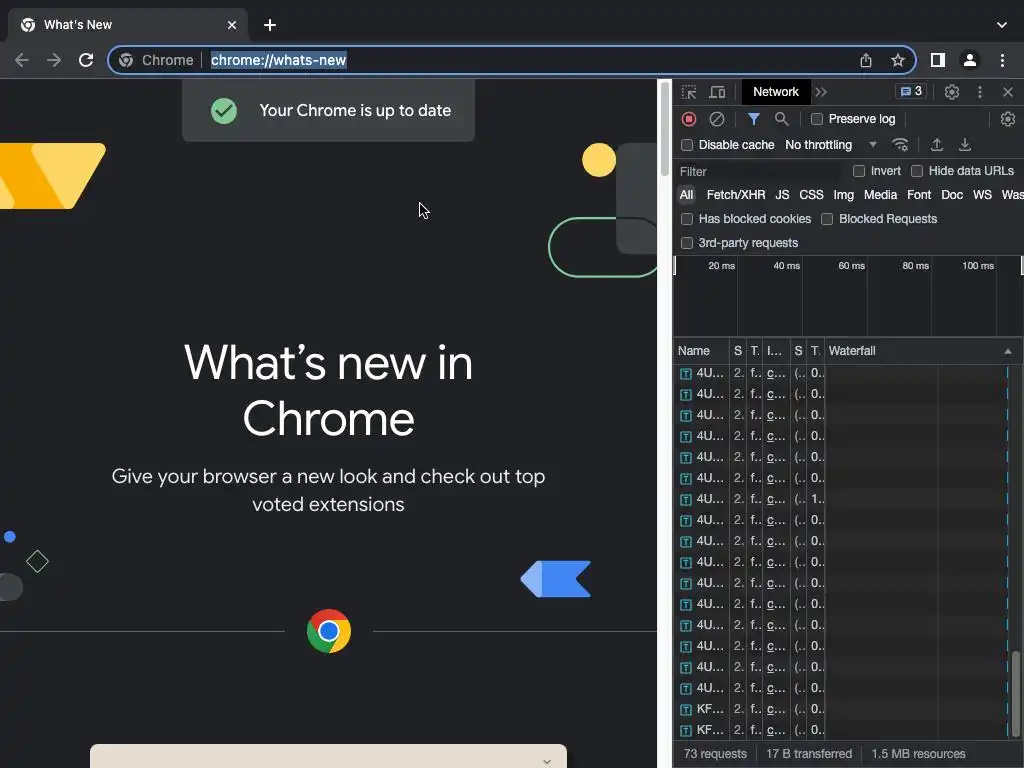The image size is (1024, 768).
Task: Click the 60 ms timeline overview marker
Action: click(852, 266)
